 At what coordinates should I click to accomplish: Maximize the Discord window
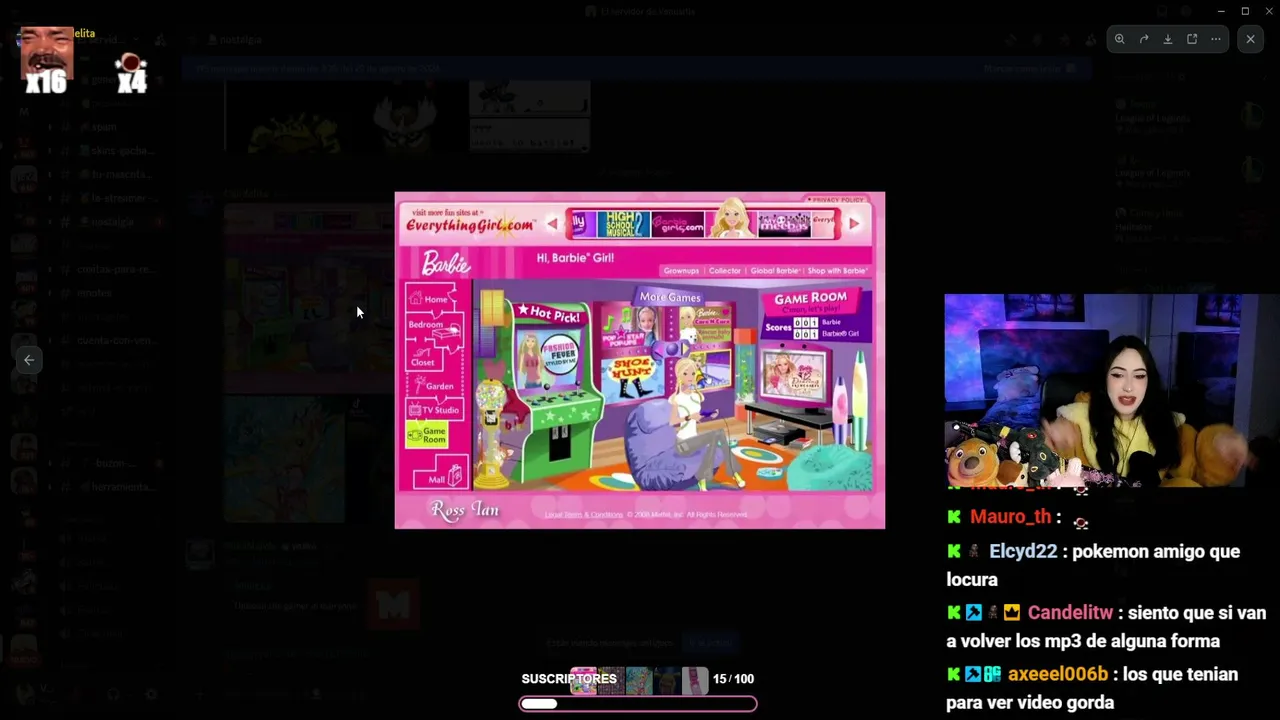[1245, 11]
